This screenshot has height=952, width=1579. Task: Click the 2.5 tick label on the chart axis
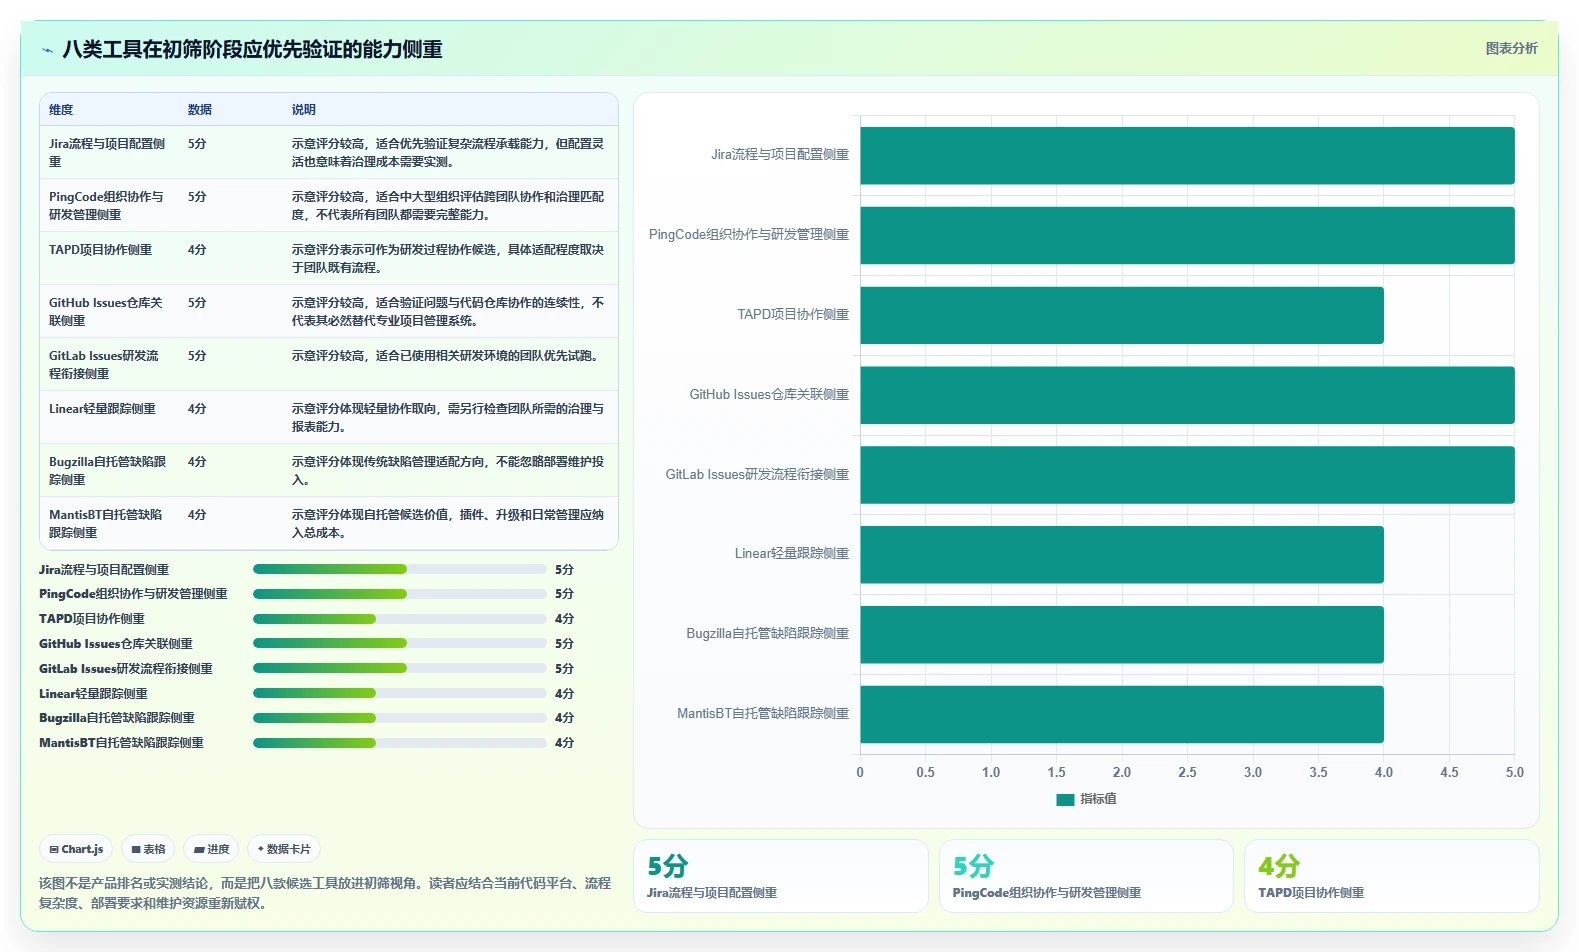[1187, 772]
